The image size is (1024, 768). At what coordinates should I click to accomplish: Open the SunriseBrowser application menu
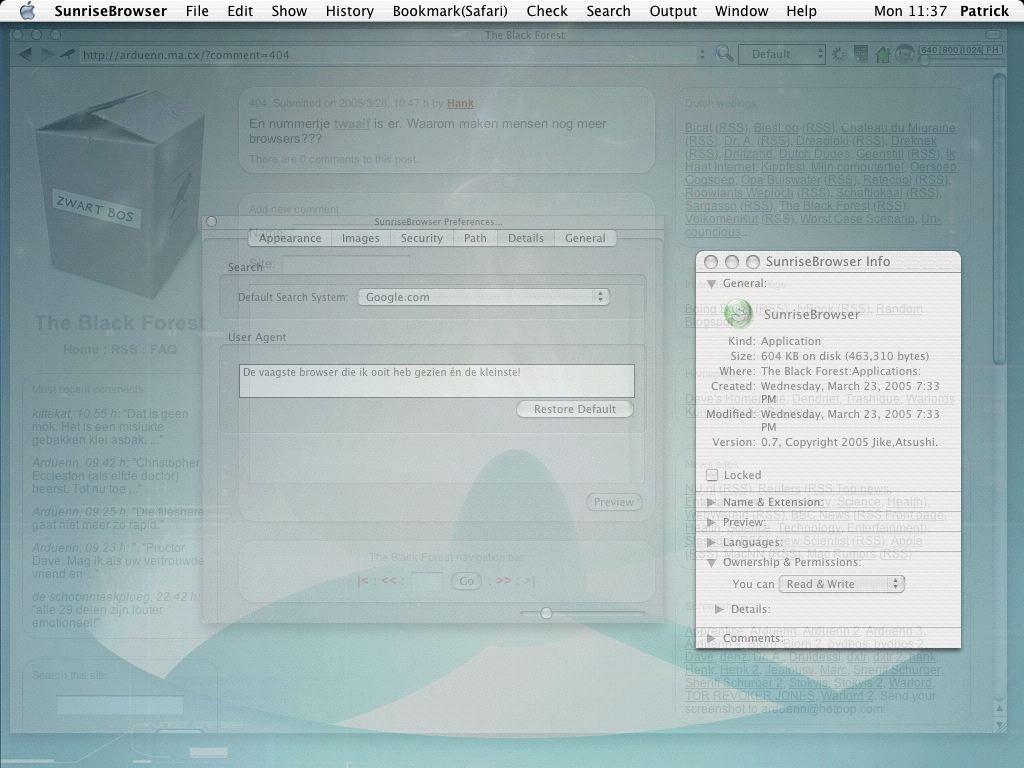pyautogui.click(x=110, y=11)
